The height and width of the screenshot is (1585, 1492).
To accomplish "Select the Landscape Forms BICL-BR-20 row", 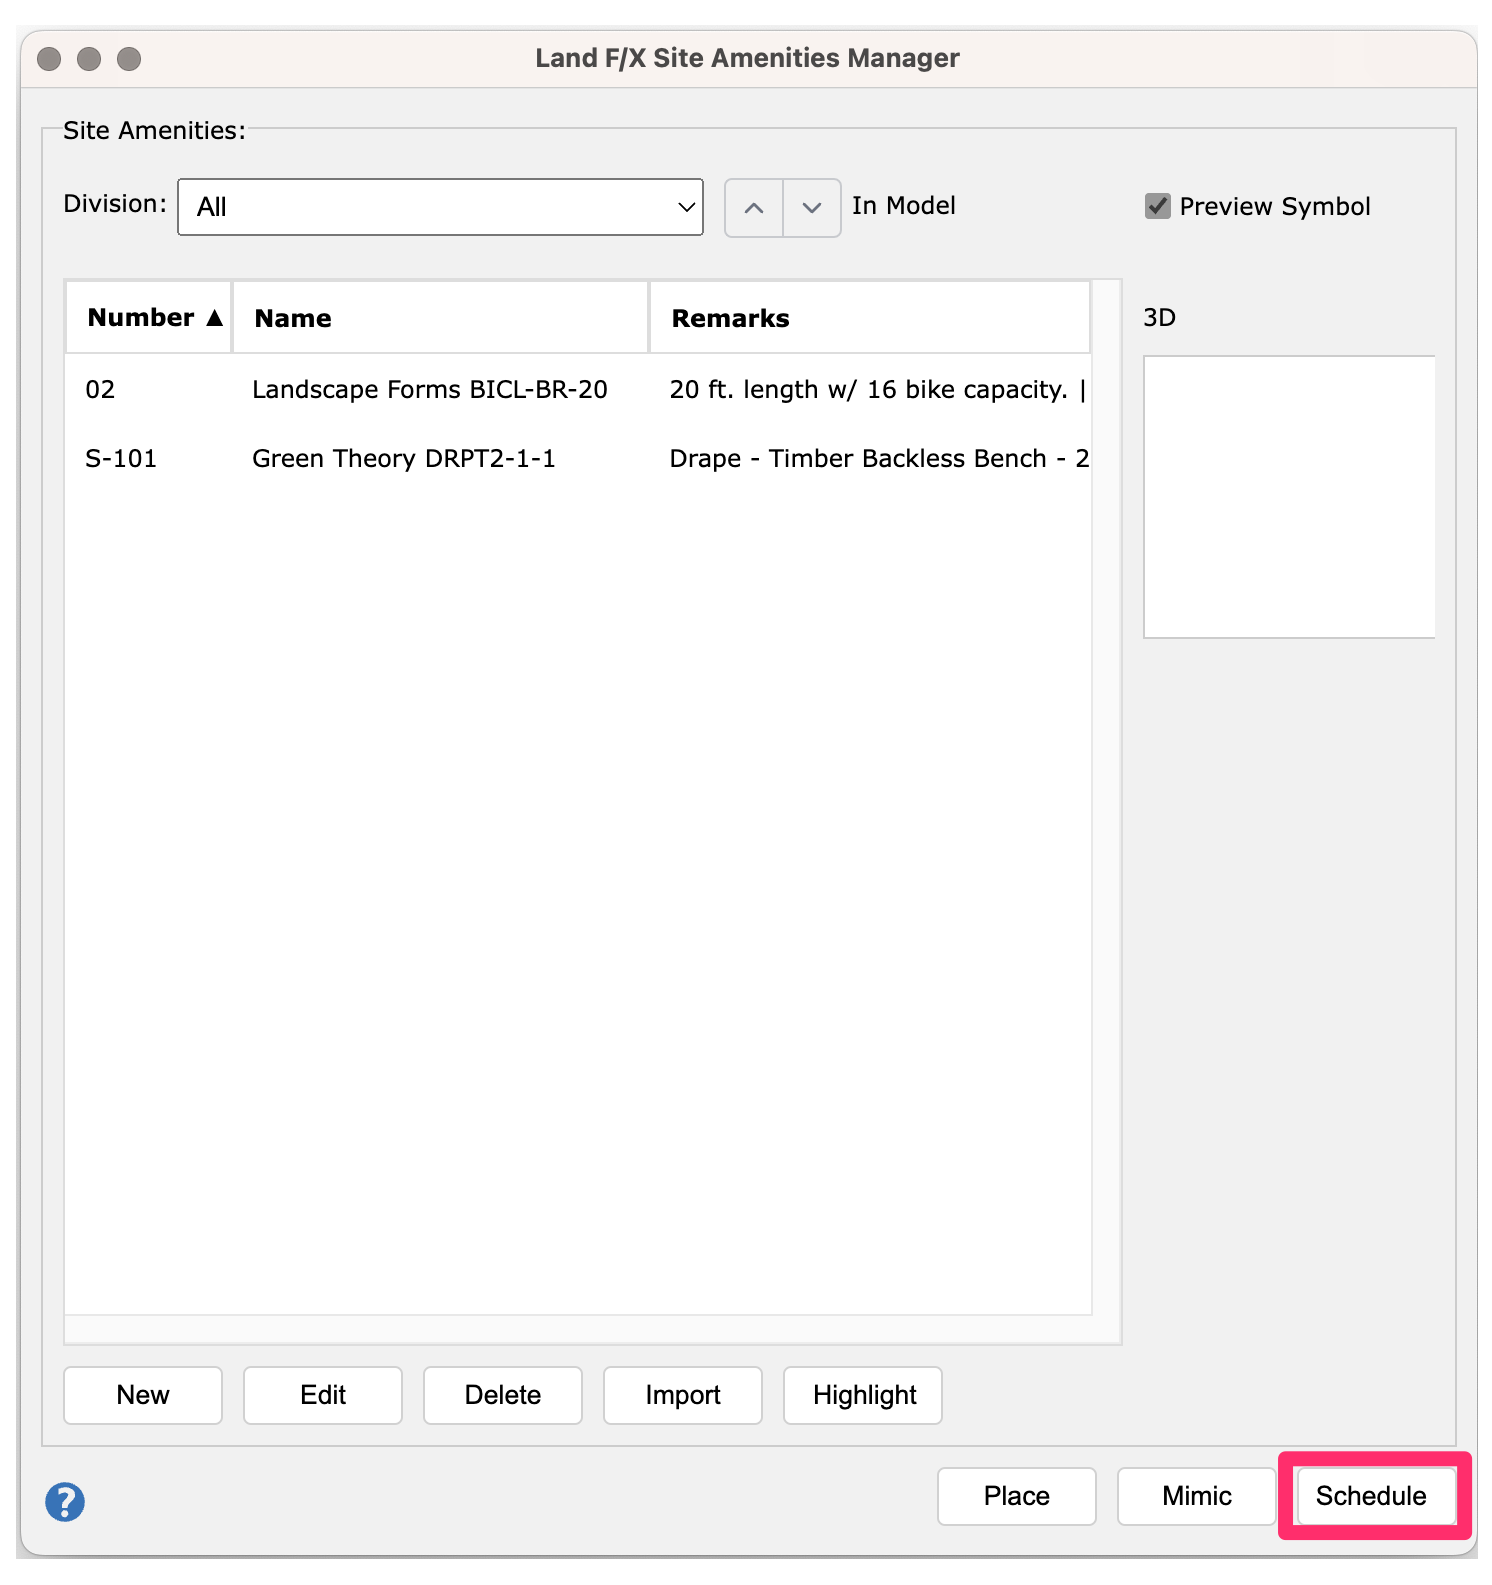I will (430, 390).
